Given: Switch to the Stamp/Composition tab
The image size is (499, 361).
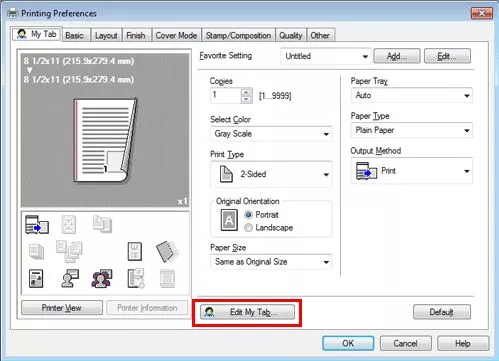Looking at the screenshot, I should 238,35.
